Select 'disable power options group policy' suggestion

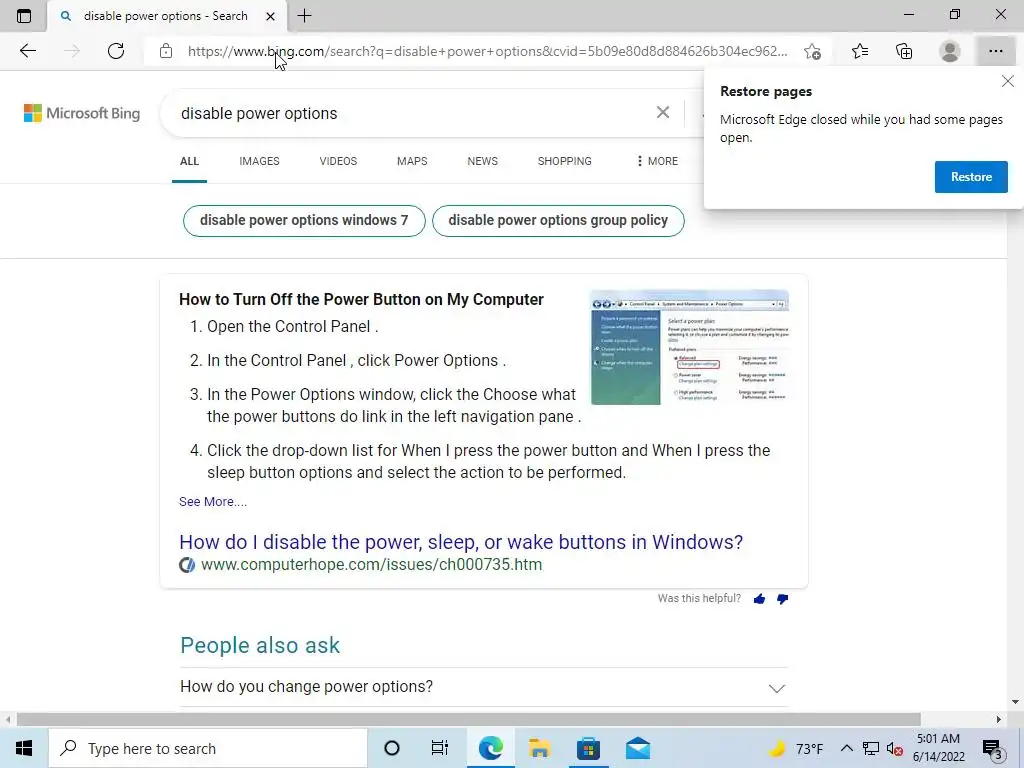tap(558, 221)
